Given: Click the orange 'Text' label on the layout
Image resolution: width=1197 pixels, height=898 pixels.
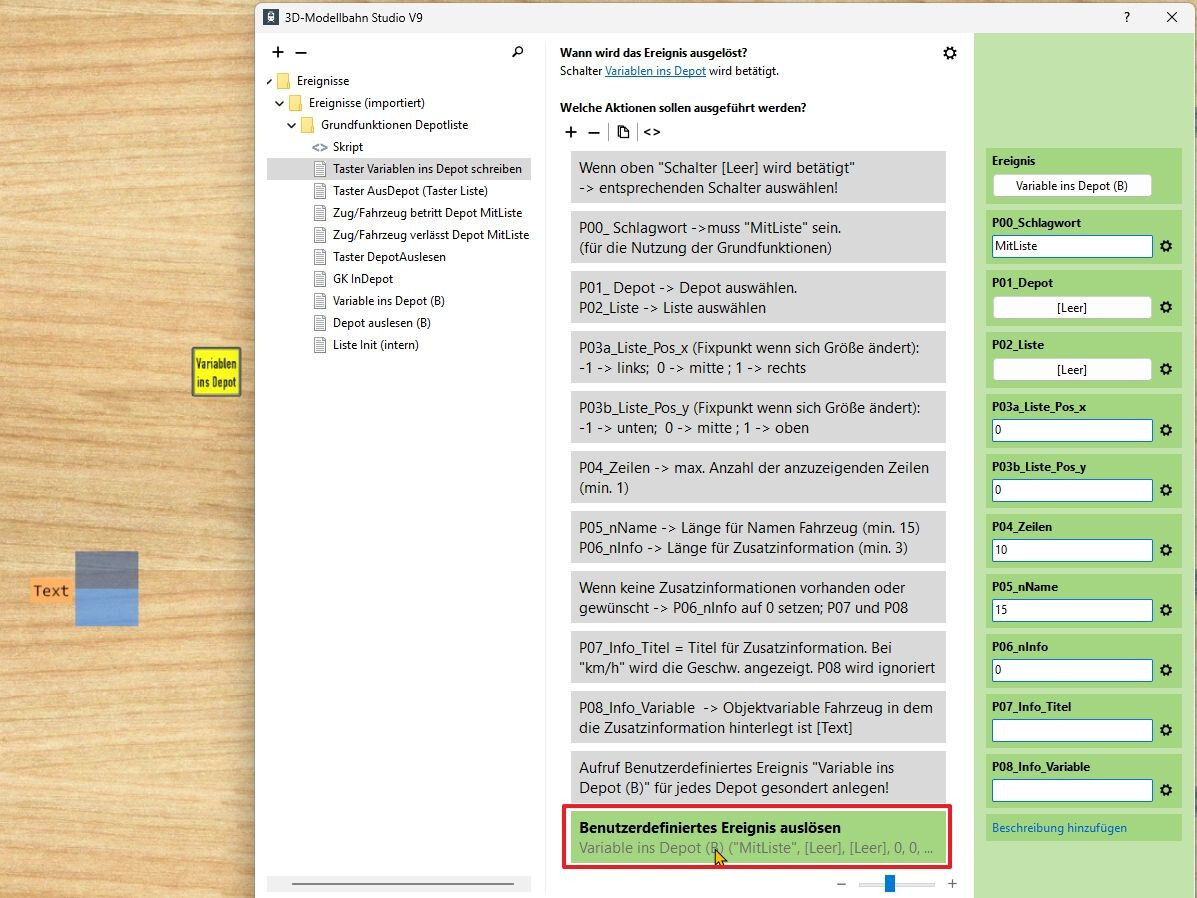Looking at the screenshot, I should [x=50, y=591].
